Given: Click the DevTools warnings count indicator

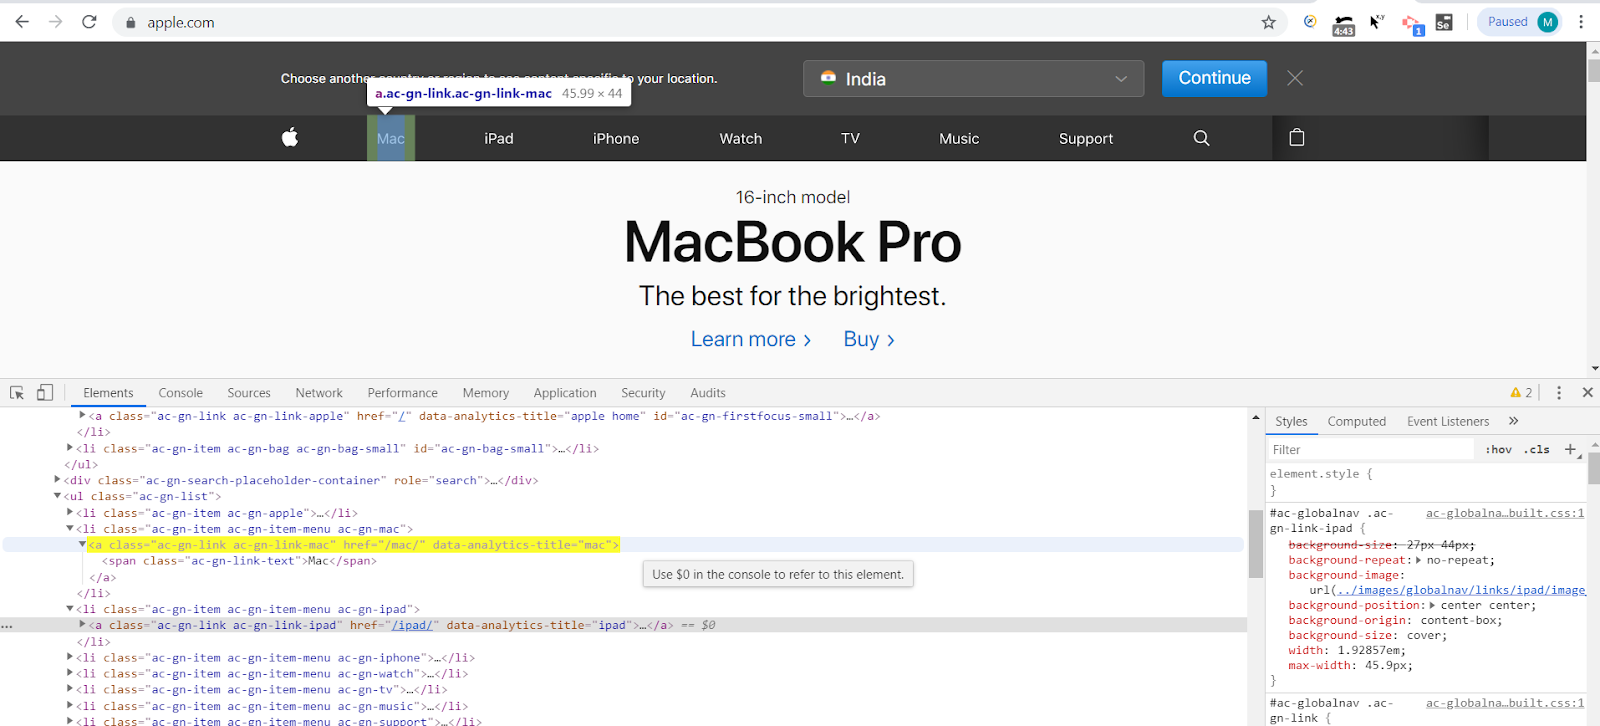Looking at the screenshot, I should [1521, 393].
